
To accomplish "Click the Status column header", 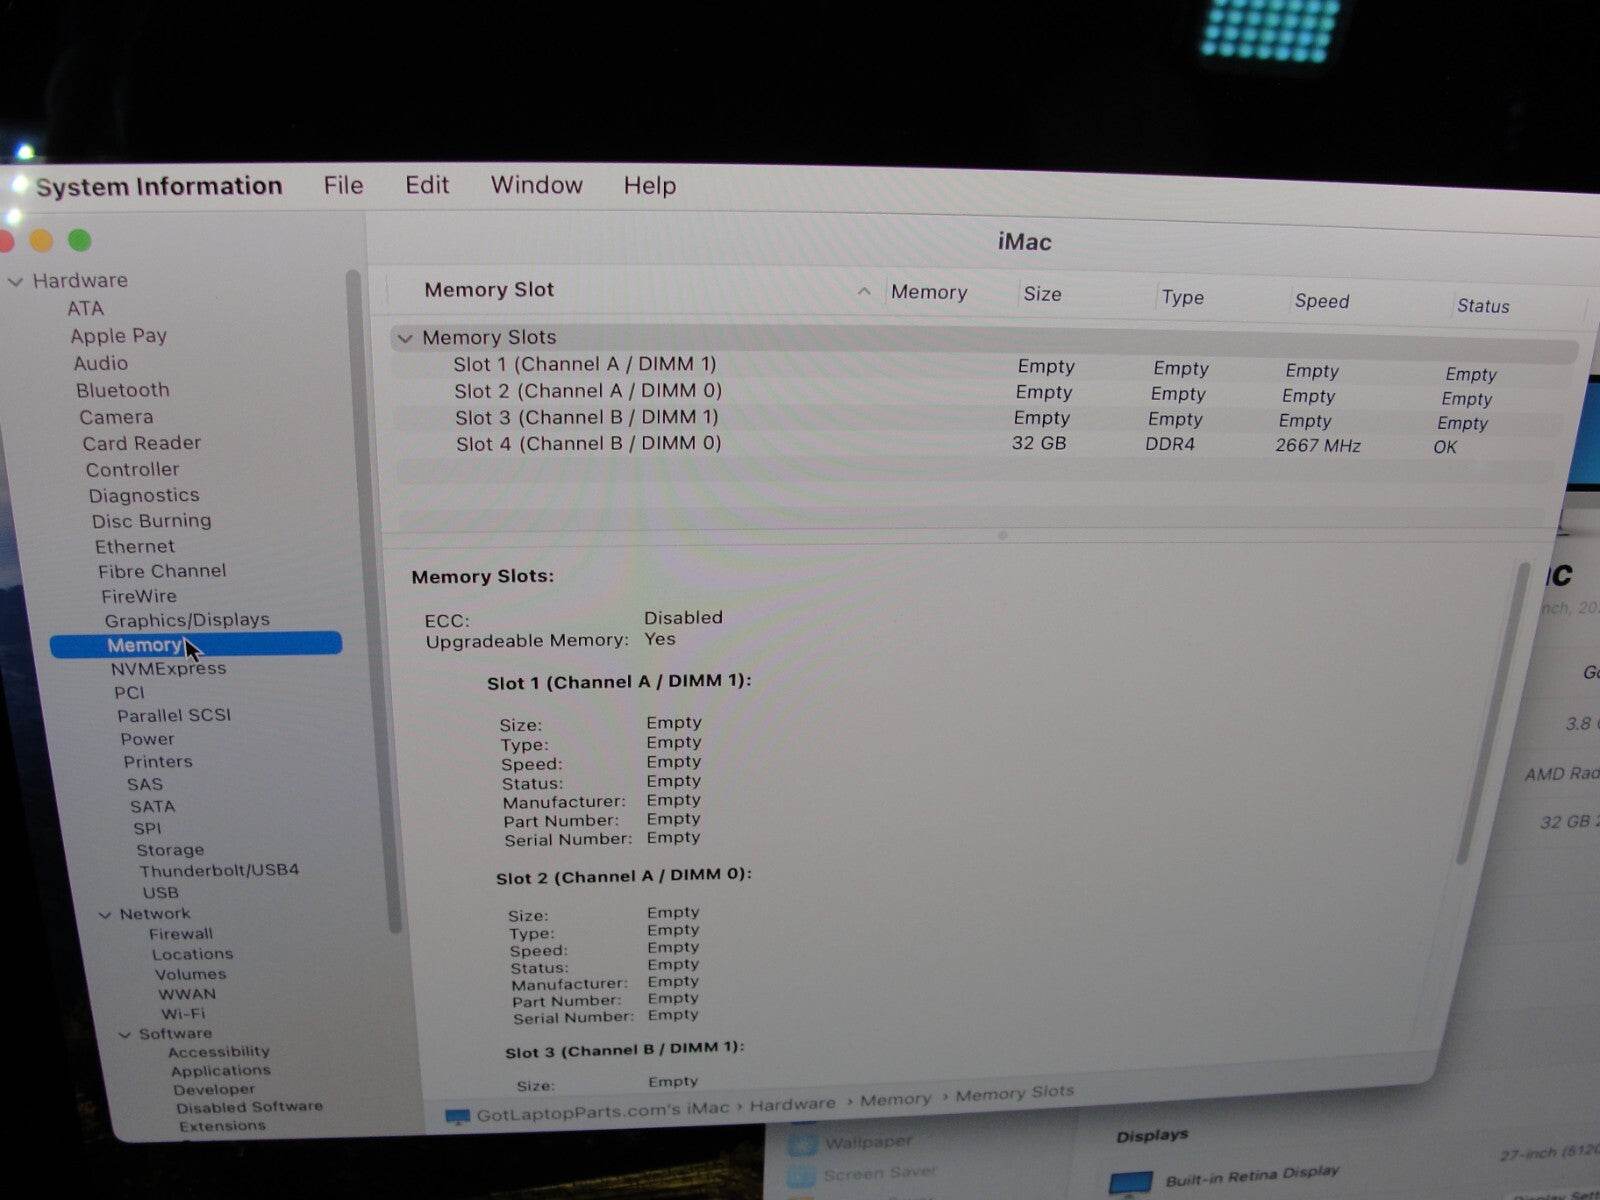I will click(x=1482, y=306).
